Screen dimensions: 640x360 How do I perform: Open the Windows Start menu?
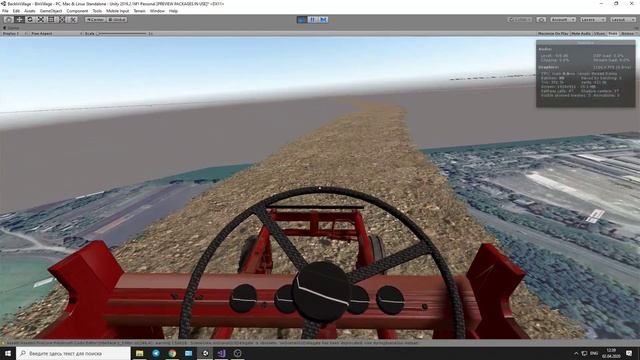pyautogui.click(x=8, y=353)
